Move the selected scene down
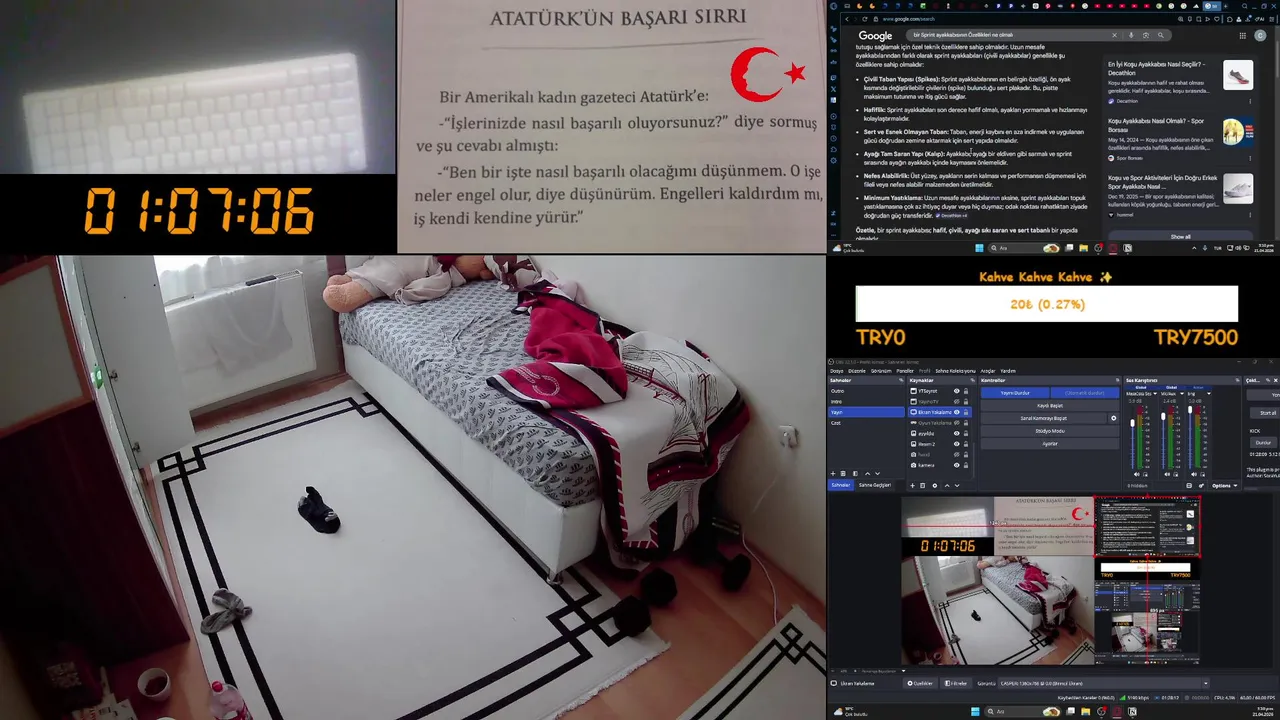 877,474
